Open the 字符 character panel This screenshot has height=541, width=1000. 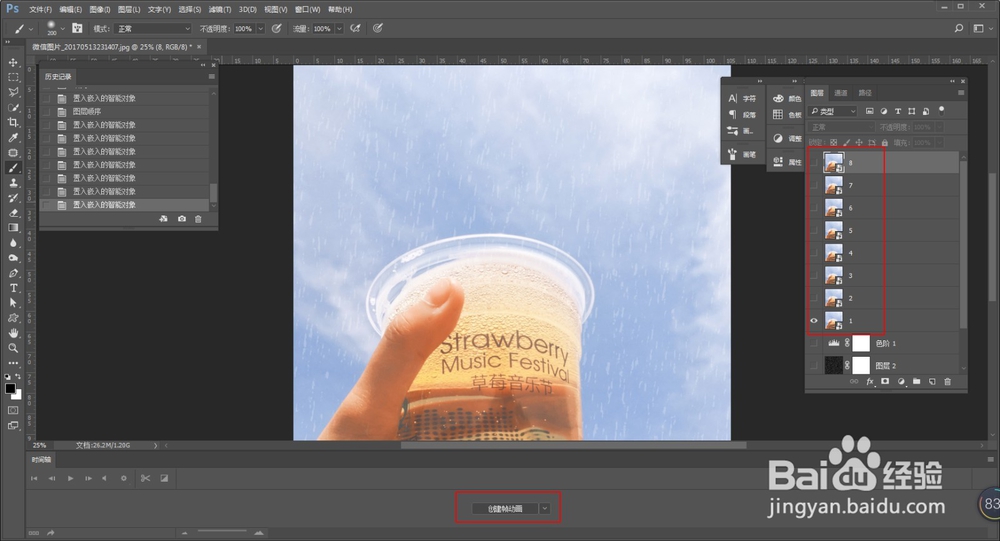pyautogui.click(x=742, y=98)
